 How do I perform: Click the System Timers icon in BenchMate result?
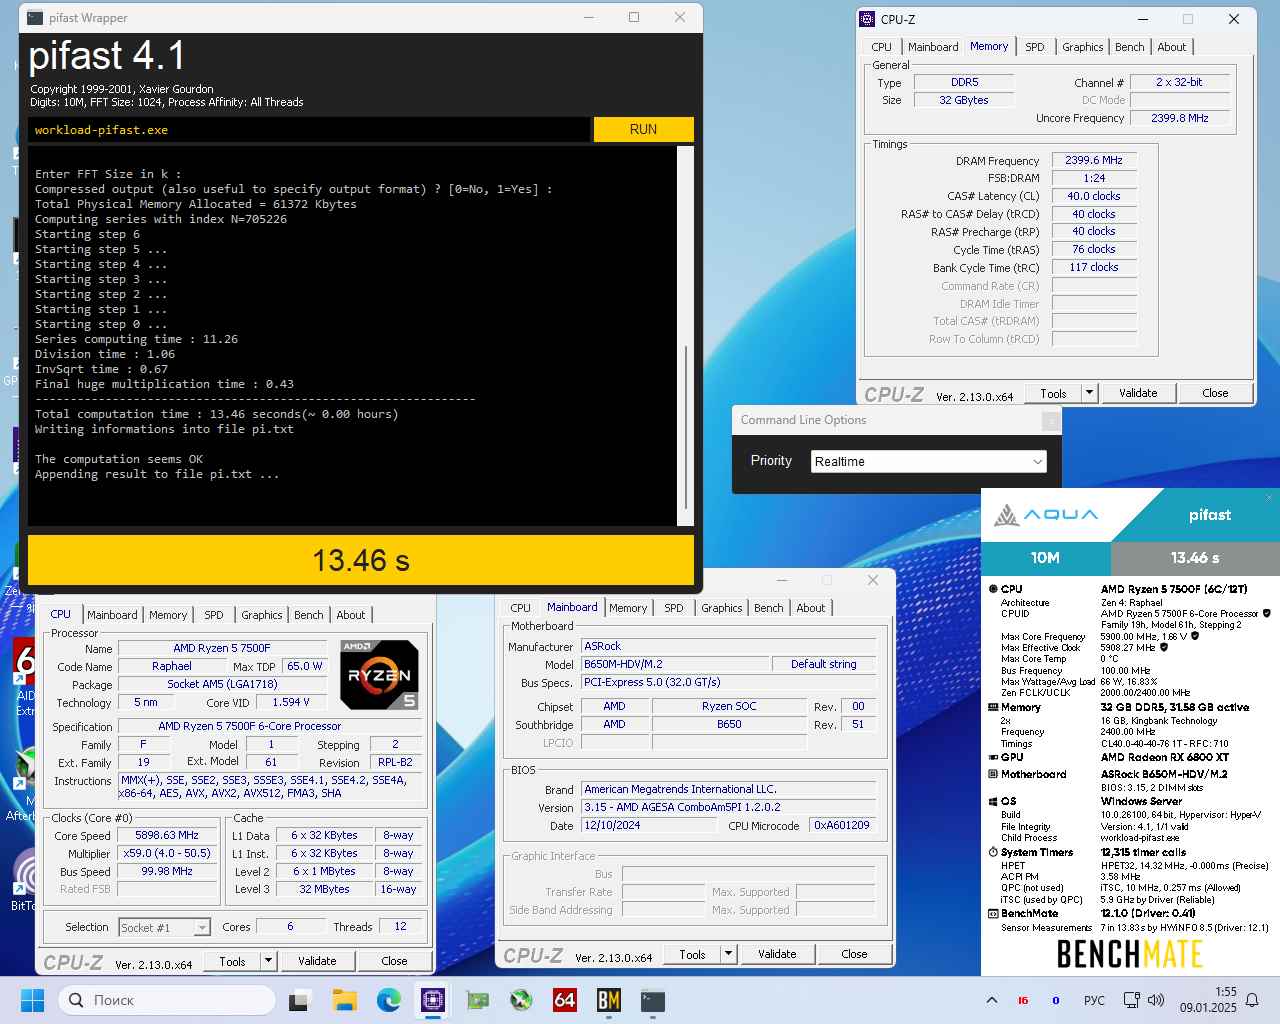click(x=993, y=852)
